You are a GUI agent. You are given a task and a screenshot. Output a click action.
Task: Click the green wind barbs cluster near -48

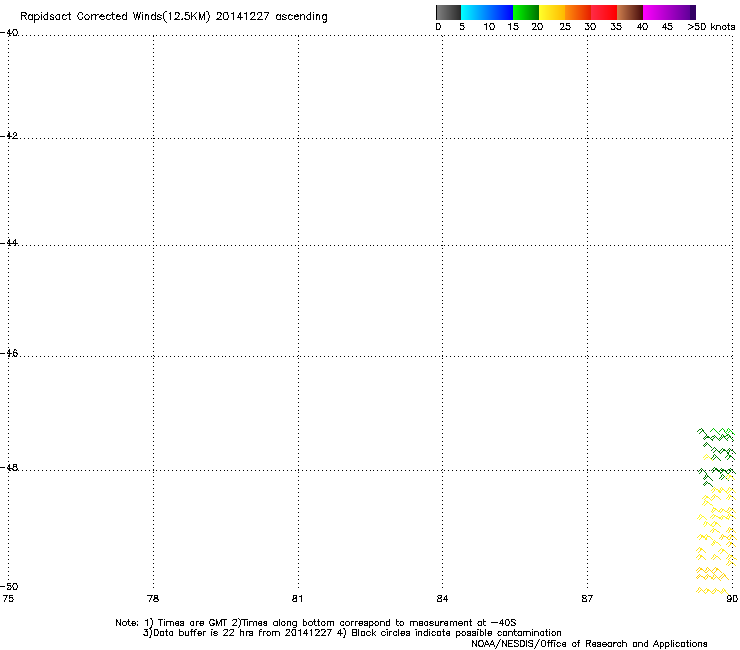tap(716, 457)
